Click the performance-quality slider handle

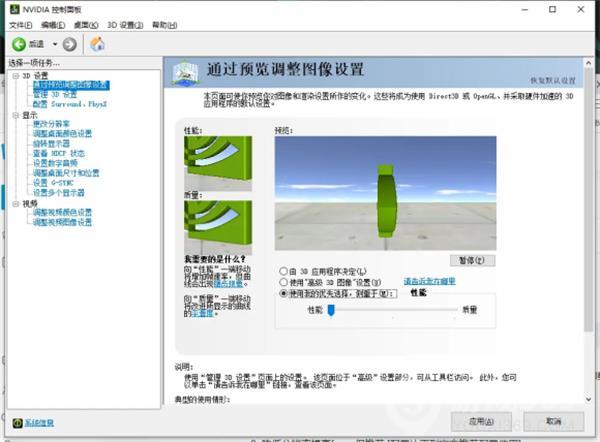click(x=331, y=310)
